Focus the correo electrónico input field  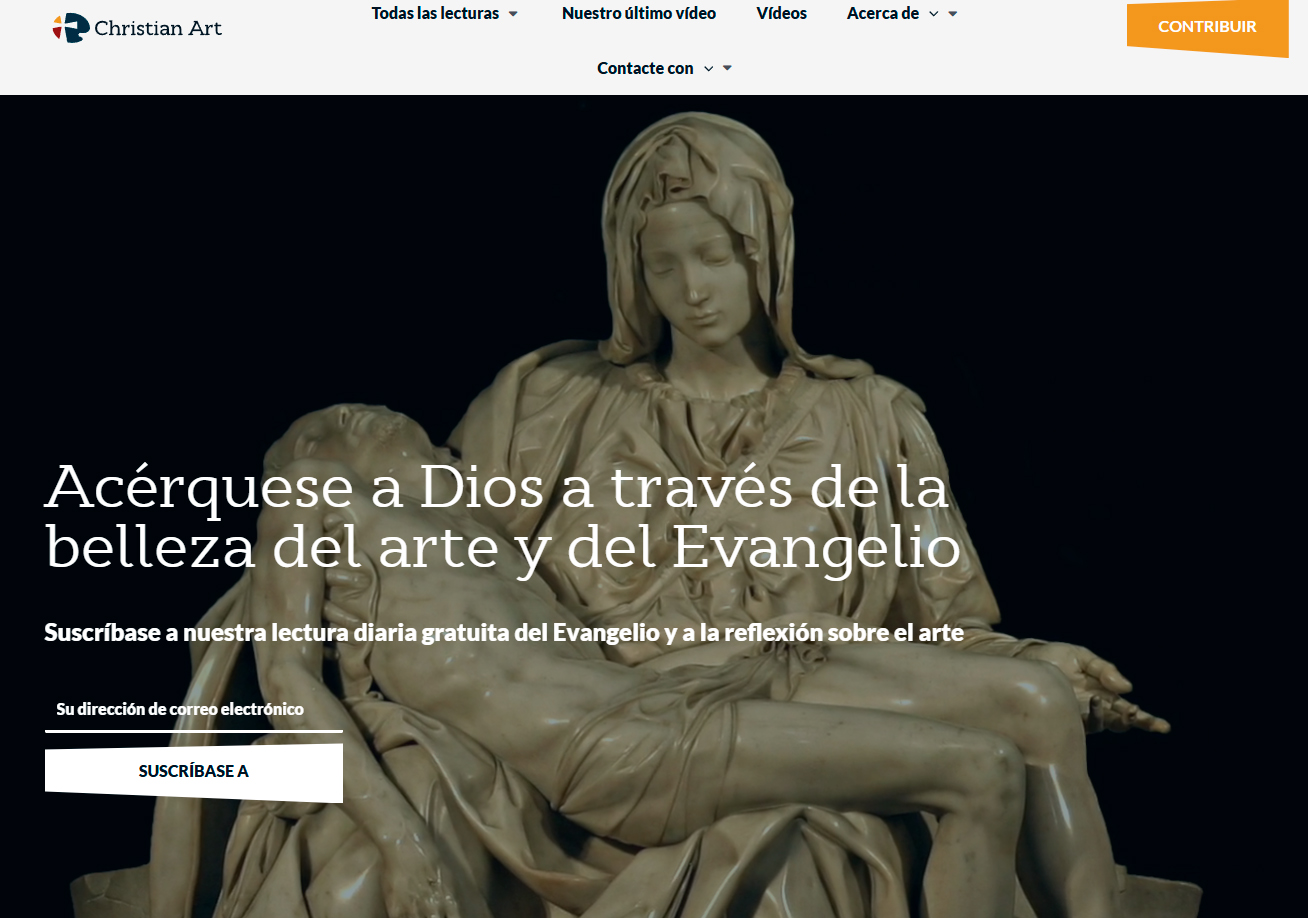[193, 709]
